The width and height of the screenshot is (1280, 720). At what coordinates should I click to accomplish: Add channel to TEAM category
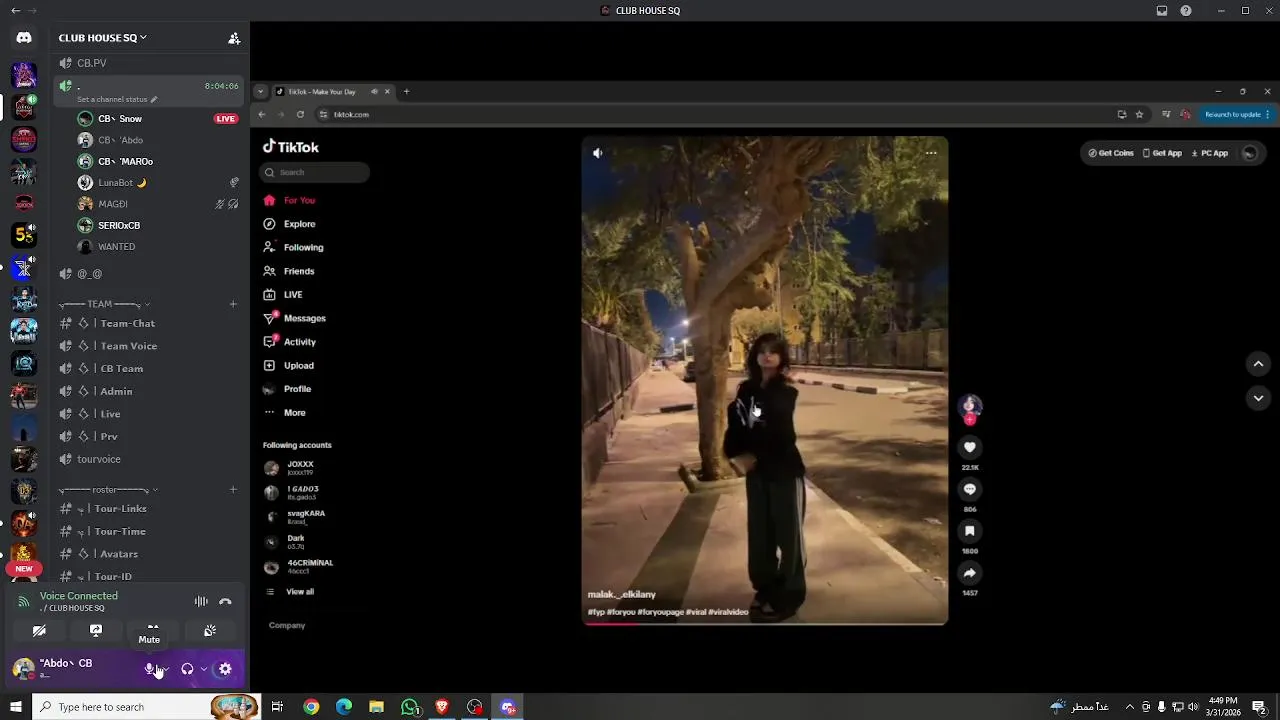[x=233, y=304]
